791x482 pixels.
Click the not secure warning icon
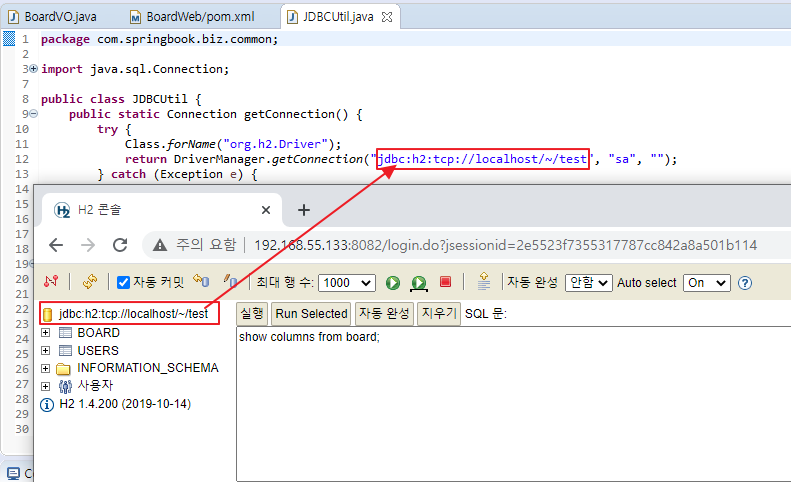(x=160, y=245)
